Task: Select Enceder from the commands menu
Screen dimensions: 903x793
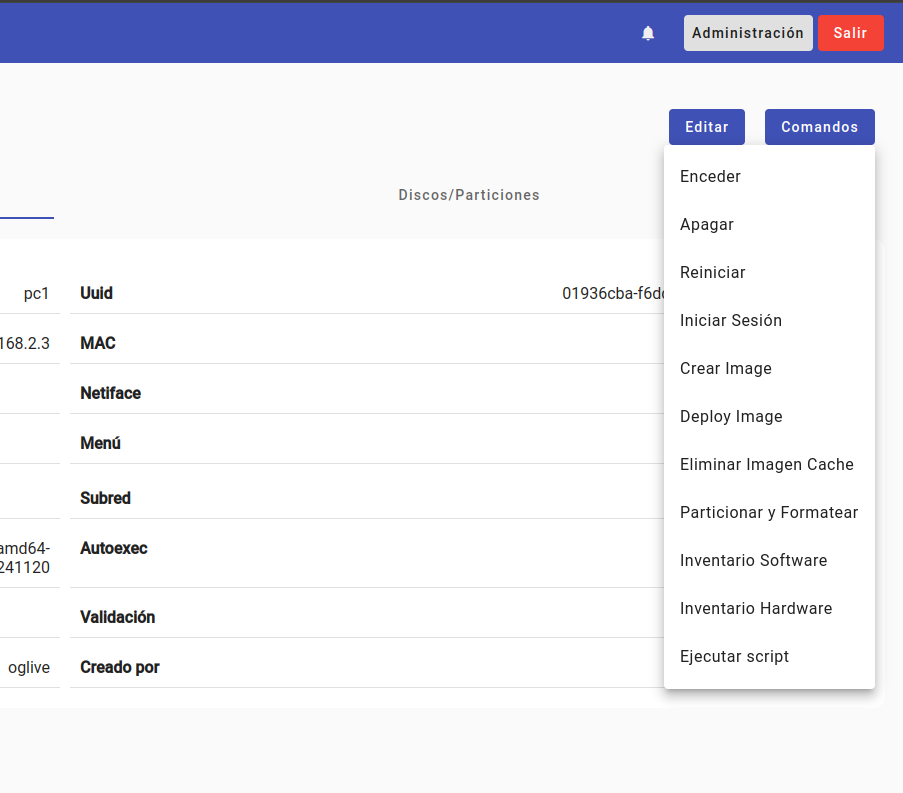Action: coord(710,177)
